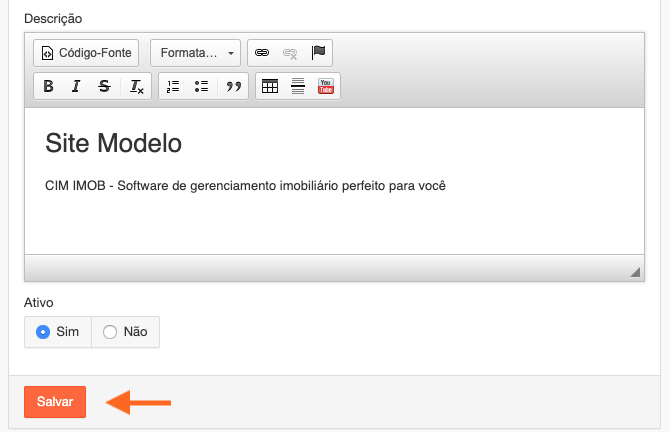Open the Código-Fonte source view

point(86,52)
